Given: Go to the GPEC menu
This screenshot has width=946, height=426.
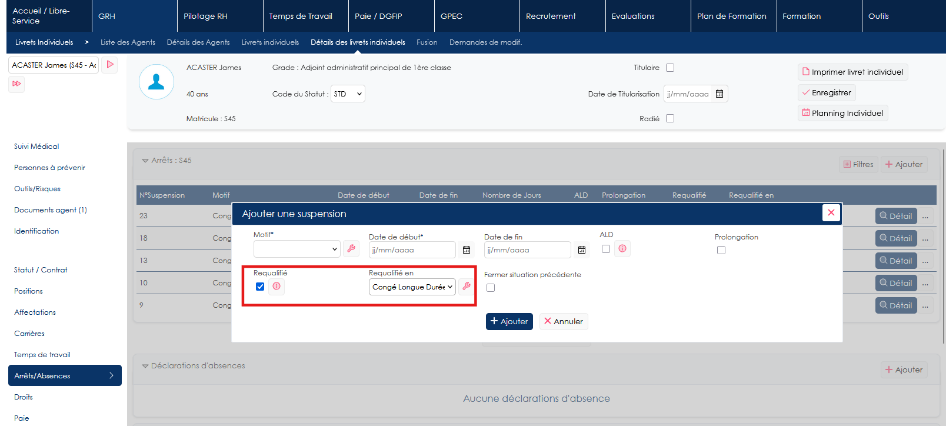Looking at the screenshot, I should [x=477, y=16].
